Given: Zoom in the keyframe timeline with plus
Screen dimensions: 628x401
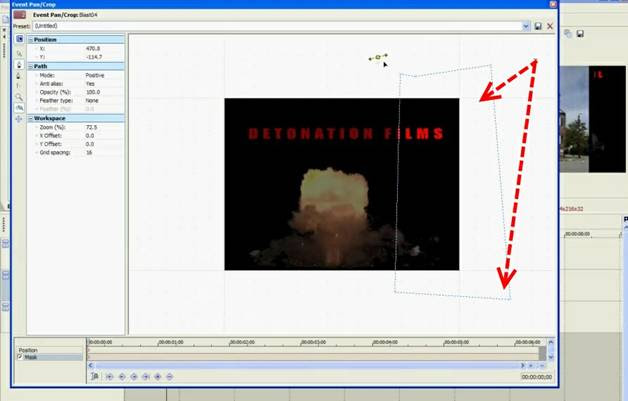Looking at the screenshot, I should tap(531, 365).
